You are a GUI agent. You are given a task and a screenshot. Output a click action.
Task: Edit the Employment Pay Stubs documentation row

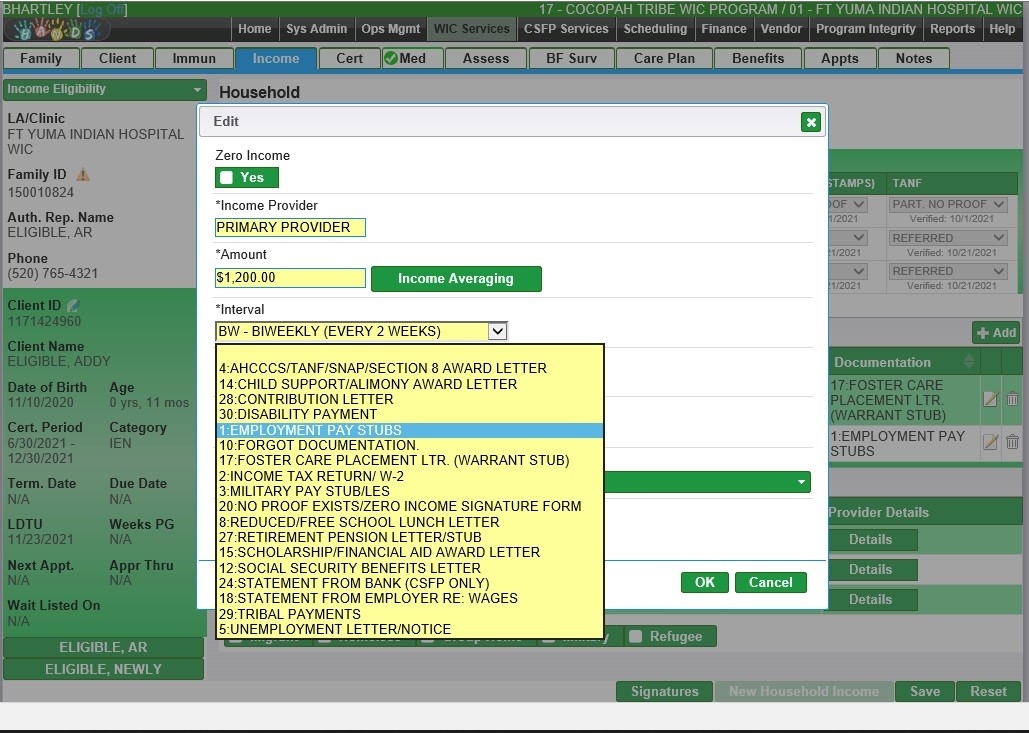pos(990,442)
